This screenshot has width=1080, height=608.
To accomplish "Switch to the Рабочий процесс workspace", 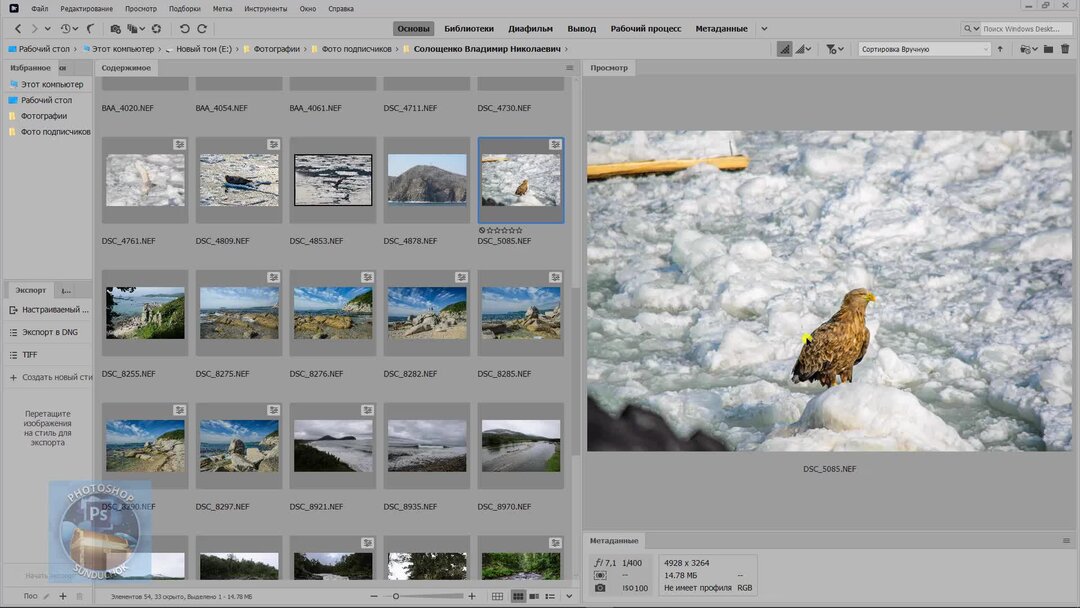I will coord(645,29).
